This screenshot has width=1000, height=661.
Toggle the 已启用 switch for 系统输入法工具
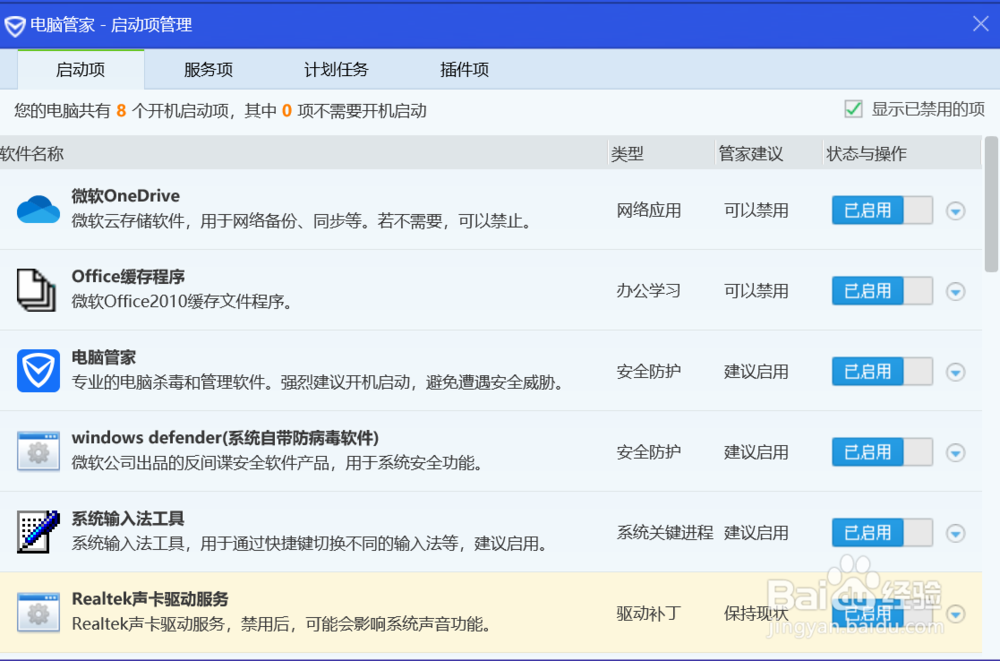tap(882, 532)
